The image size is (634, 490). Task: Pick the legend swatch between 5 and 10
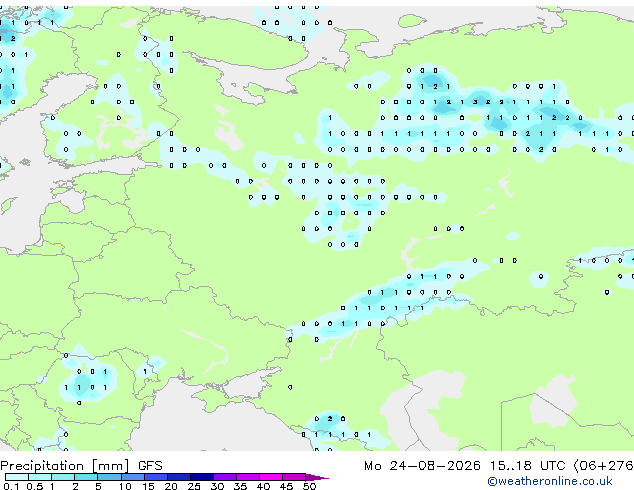click(x=109, y=477)
